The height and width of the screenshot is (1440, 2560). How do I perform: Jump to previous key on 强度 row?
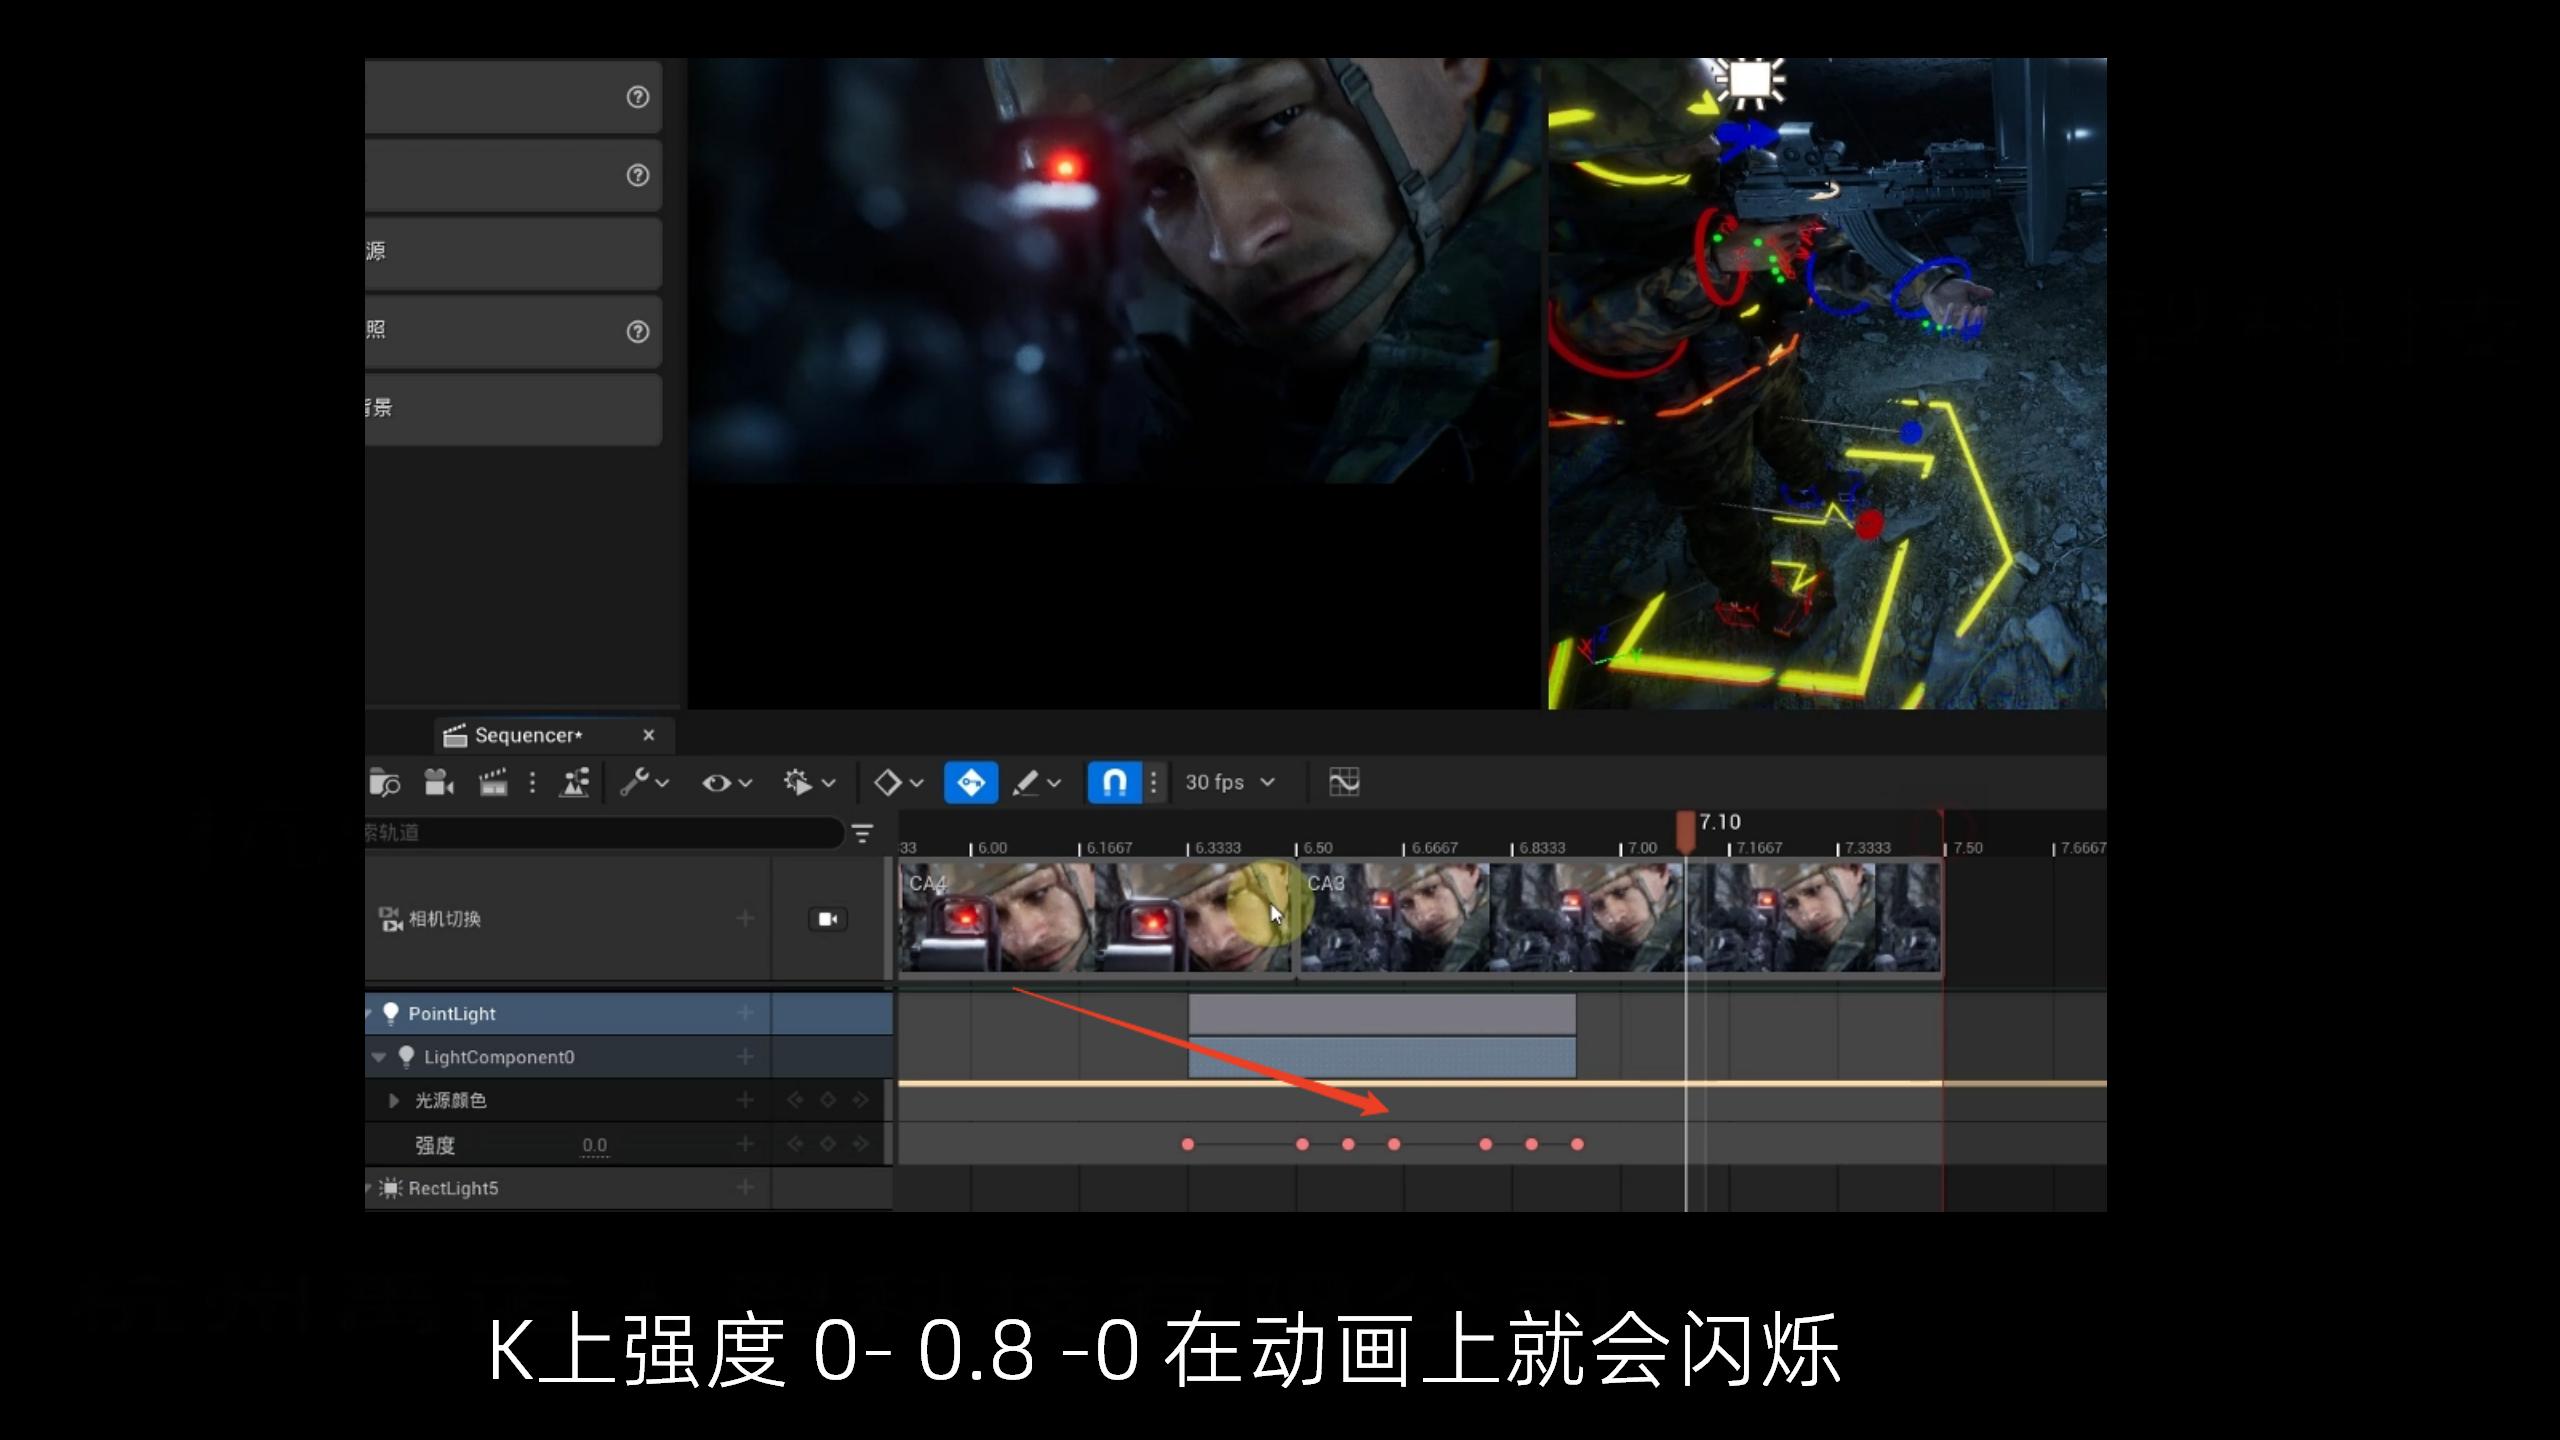[796, 1144]
